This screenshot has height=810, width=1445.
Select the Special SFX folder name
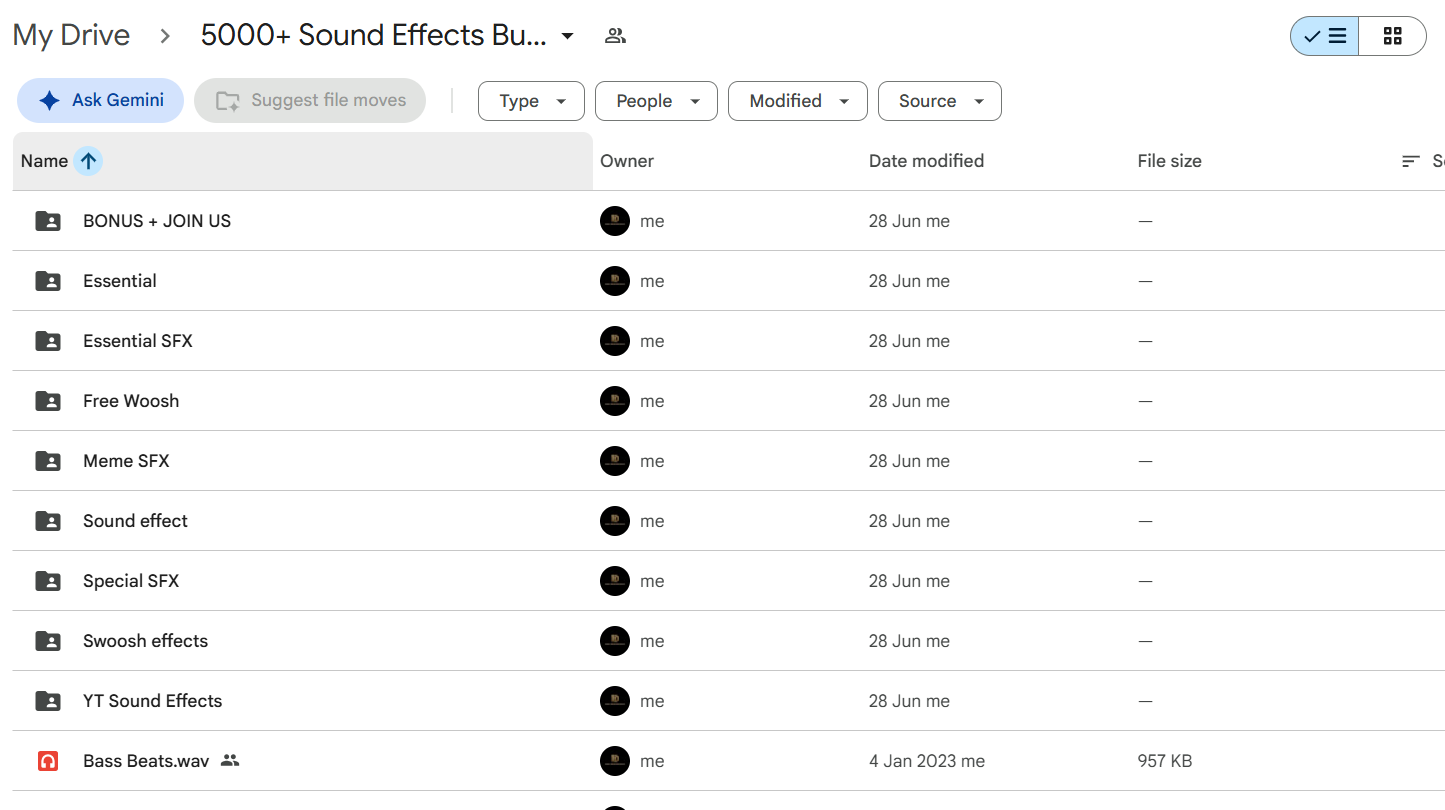coord(131,581)
